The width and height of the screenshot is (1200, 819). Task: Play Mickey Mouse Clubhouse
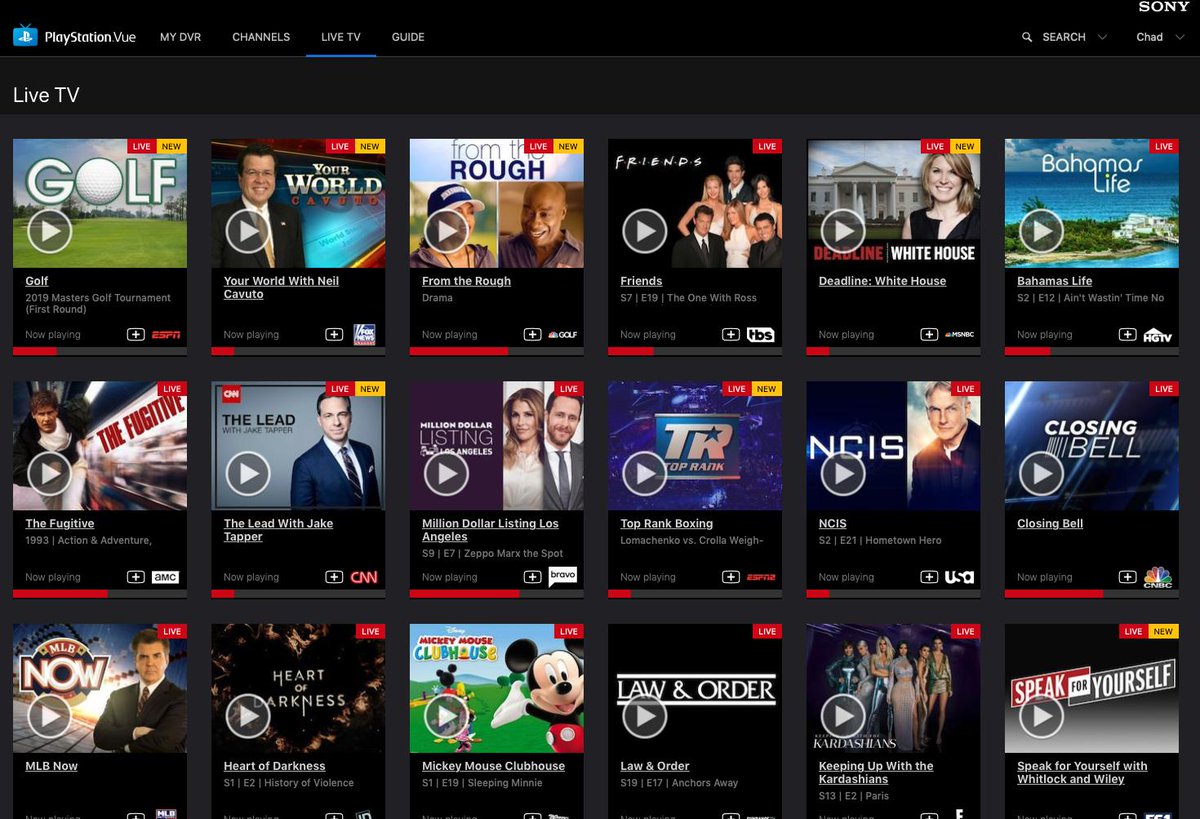[x=446, y=715]
